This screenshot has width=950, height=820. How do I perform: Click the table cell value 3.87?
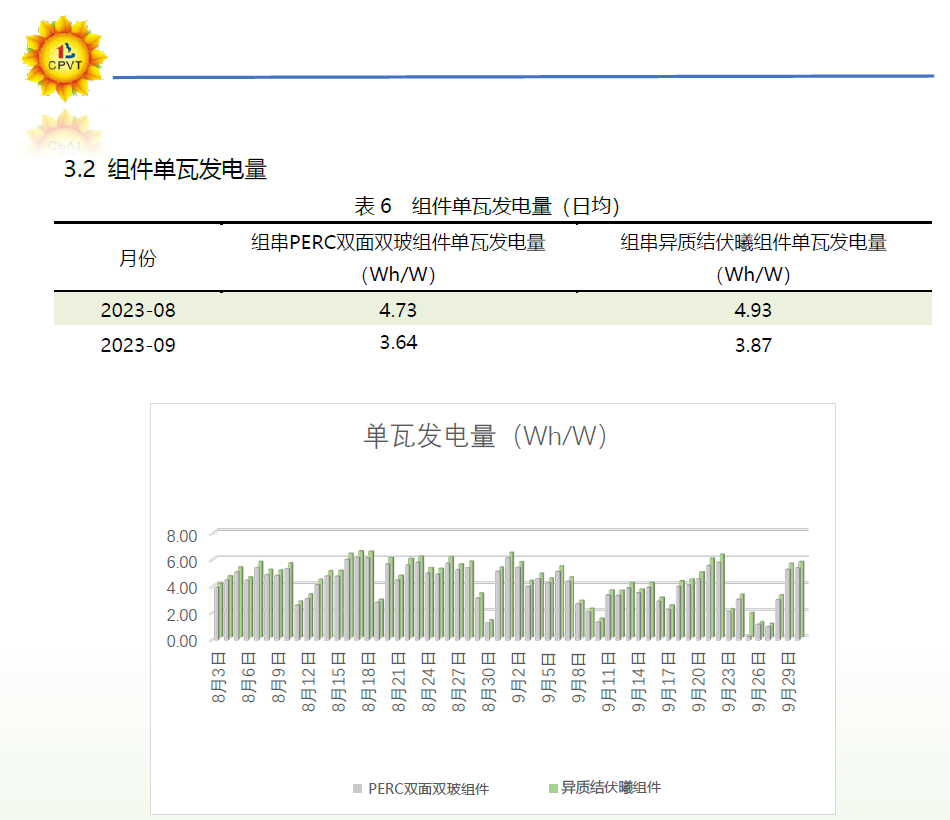pos(753,345)
